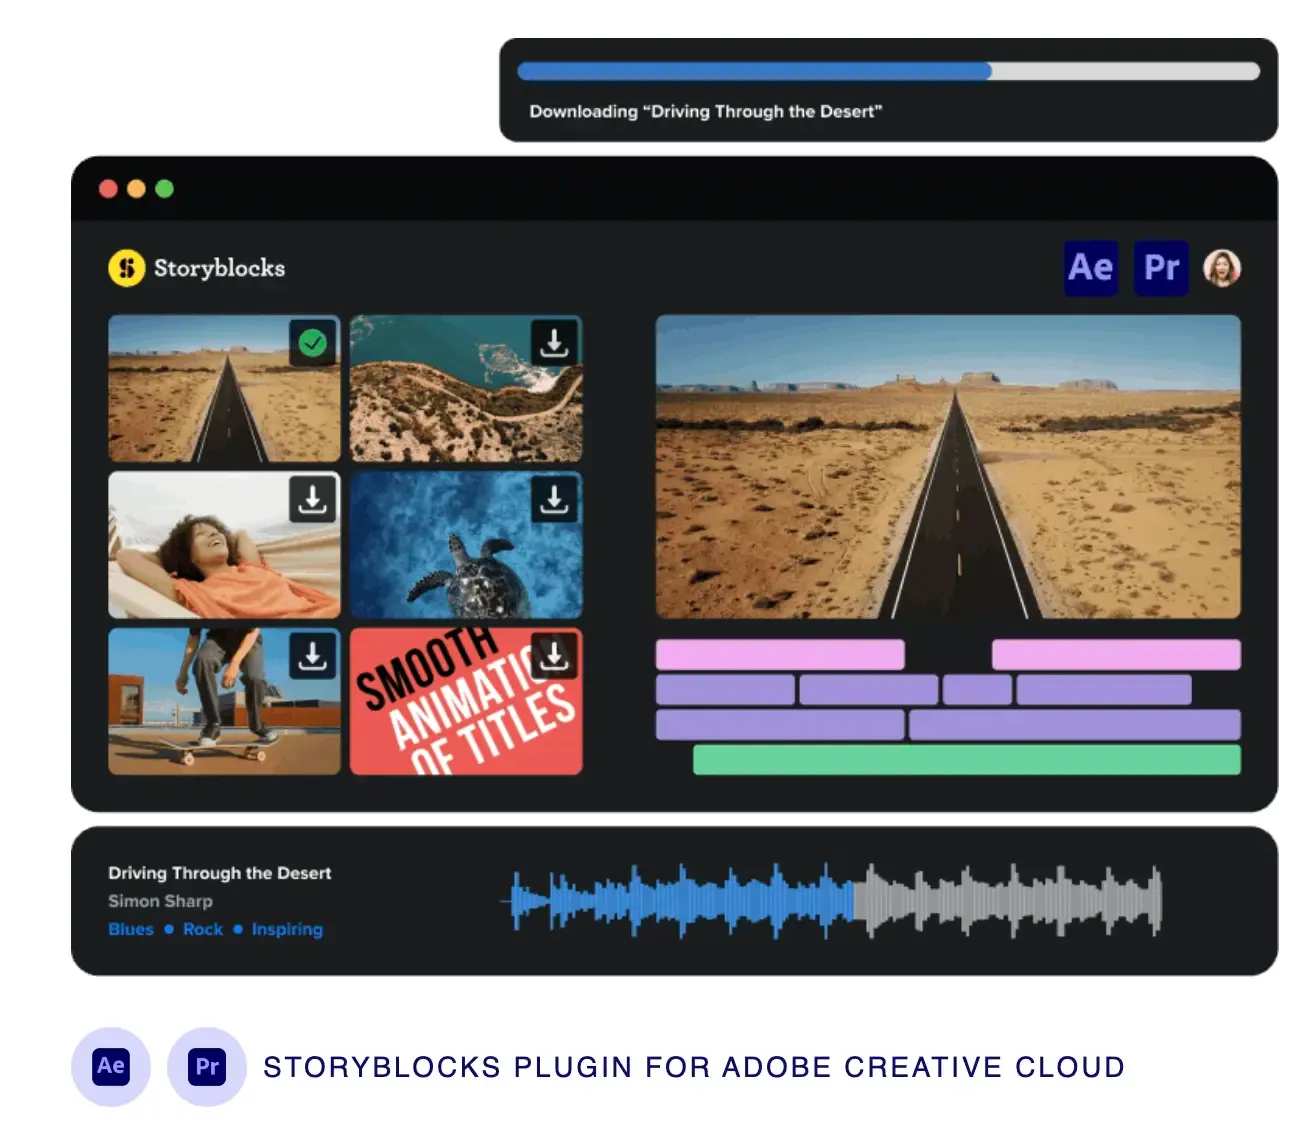
Task: Click the Blues genre tag
Action: point(131,929)
